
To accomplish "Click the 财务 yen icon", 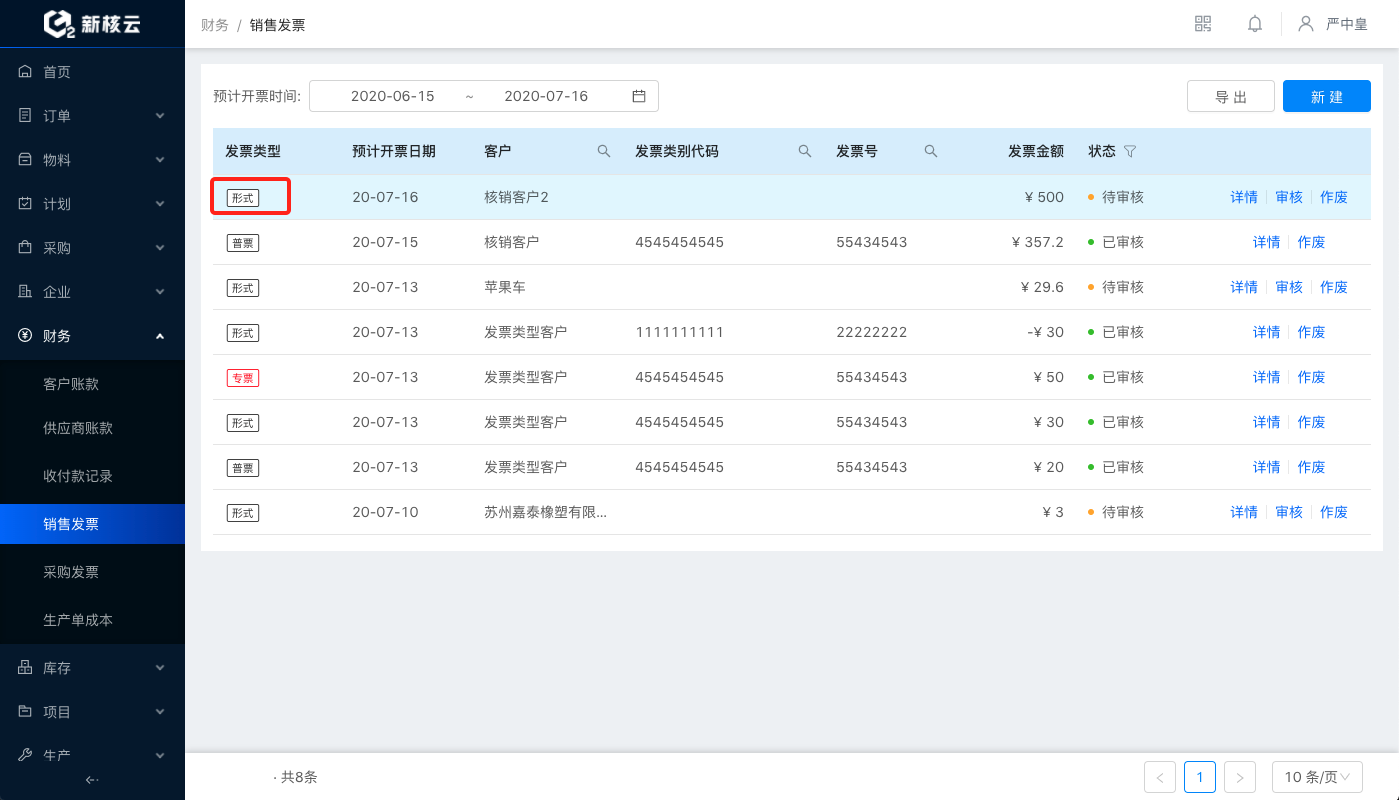I will pos(26,336).
